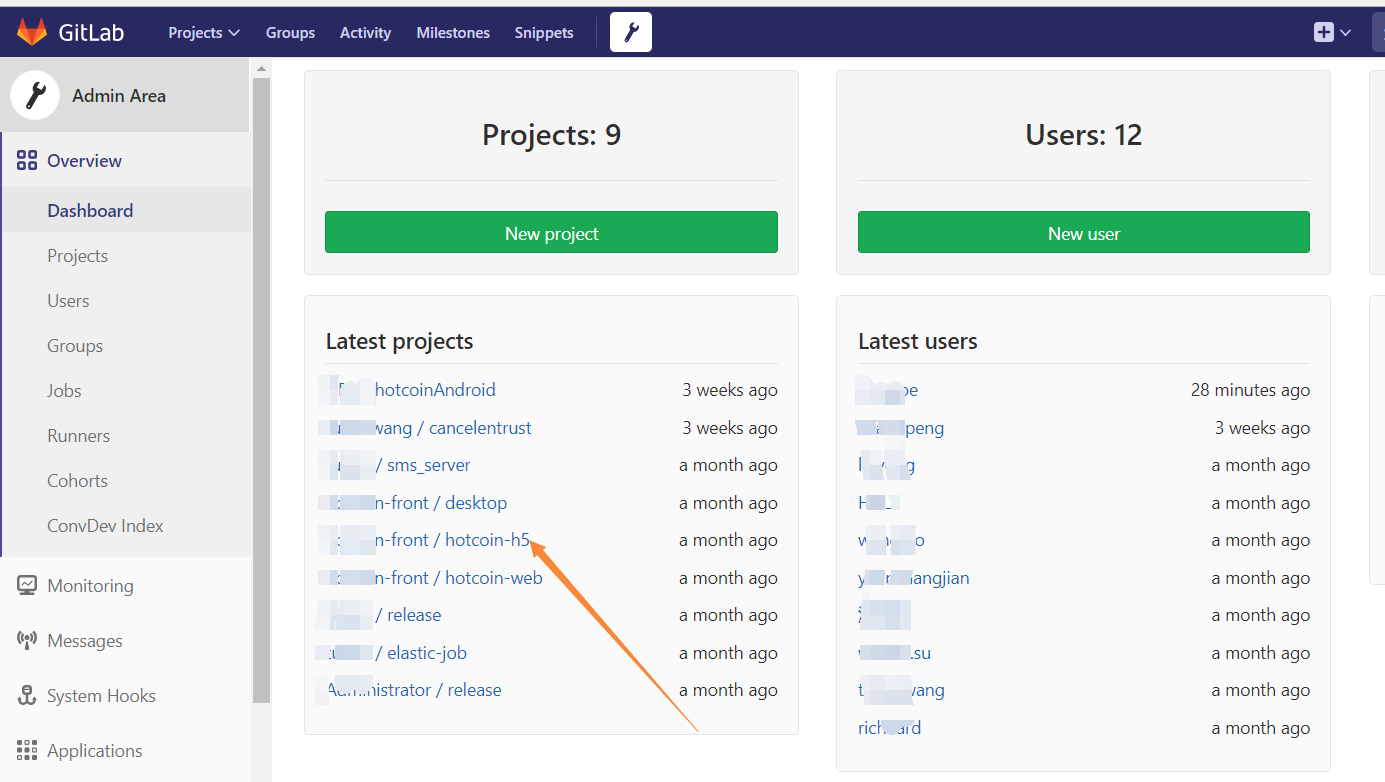The height and width of the screenshot is (782, 1385).
Task: Click the Users: 12 heading
Action: (x=1084, y=135)
